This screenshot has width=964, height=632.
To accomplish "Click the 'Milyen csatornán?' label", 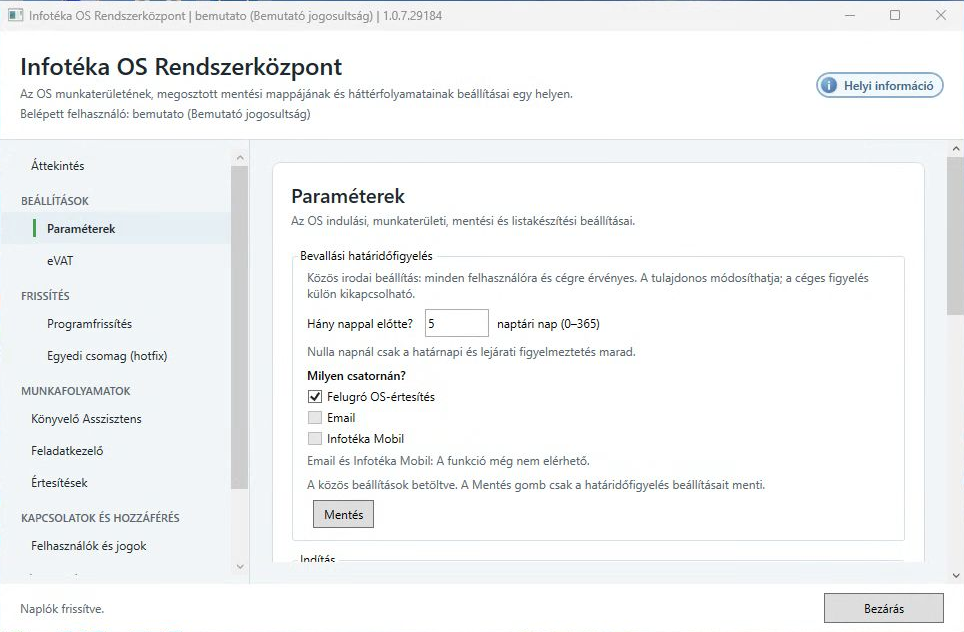I will click(357, 376).
